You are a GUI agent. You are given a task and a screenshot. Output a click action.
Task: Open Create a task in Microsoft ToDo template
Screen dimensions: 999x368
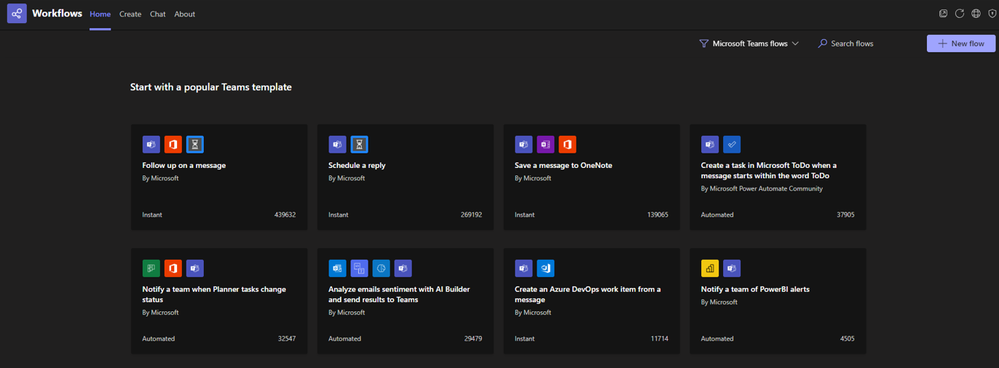coord(778,177)
